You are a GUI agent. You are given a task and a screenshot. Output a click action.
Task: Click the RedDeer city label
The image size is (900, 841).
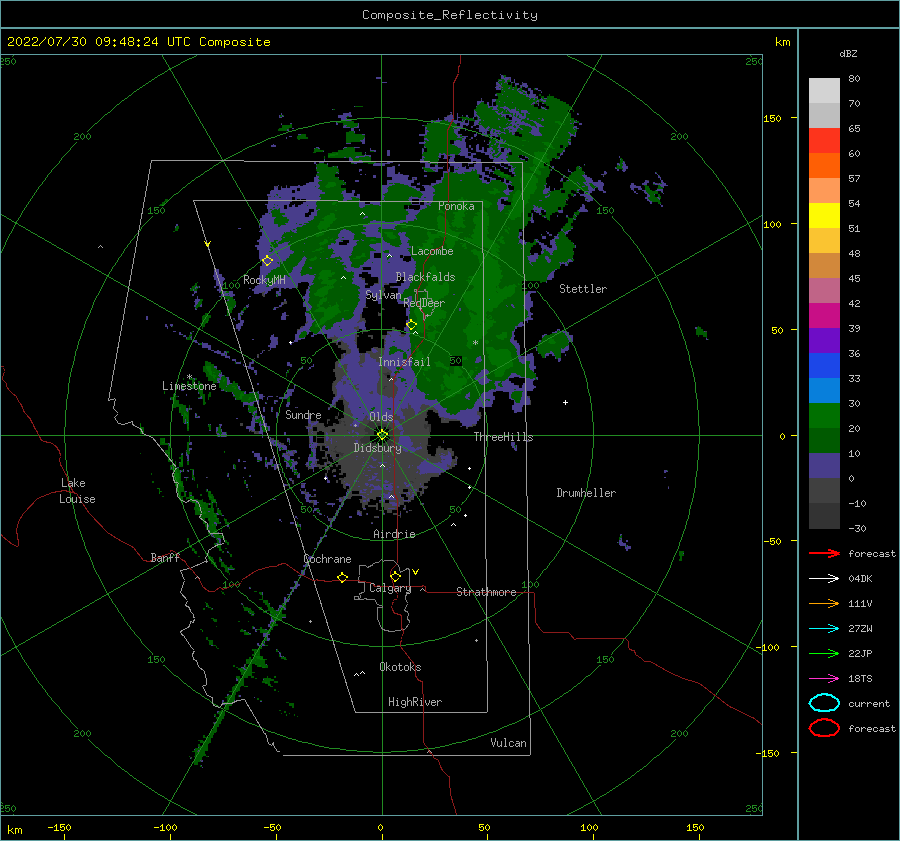coord(424,303)
